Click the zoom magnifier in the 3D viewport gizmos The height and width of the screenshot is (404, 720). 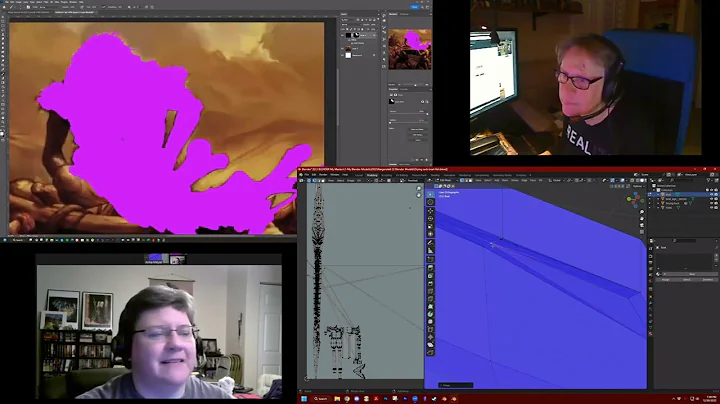(642, 212)
